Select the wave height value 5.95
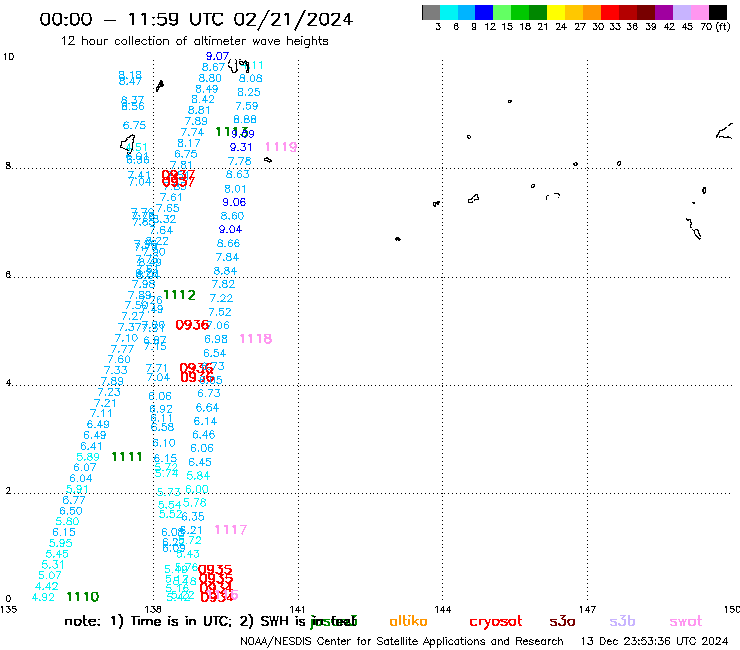 tap(60, 543)
